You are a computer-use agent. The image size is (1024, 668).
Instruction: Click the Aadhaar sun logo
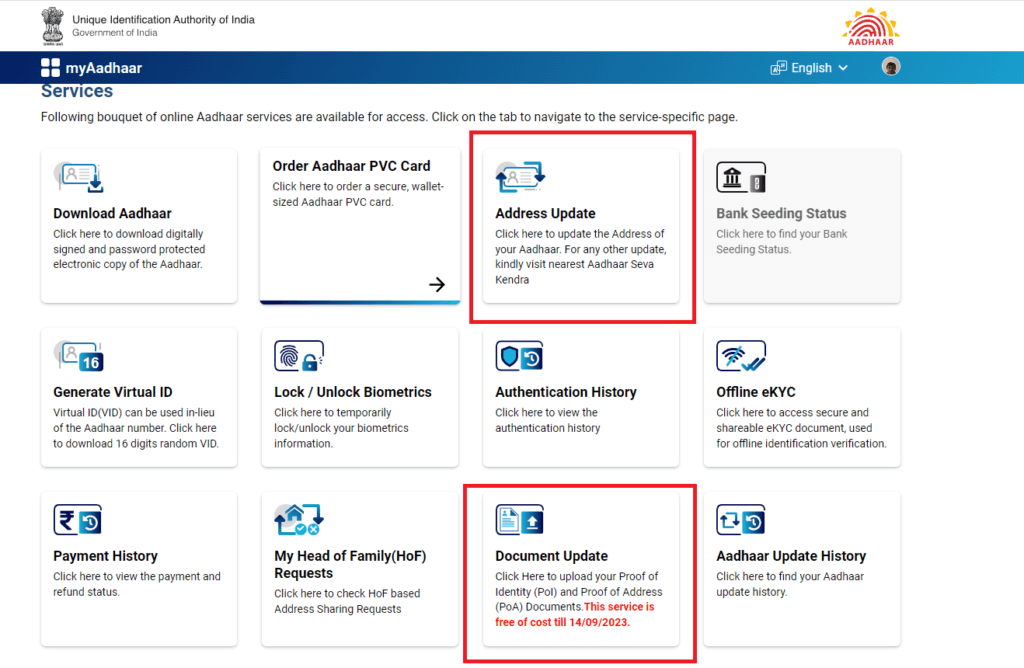pyautogui.click(x=871, y=27)
